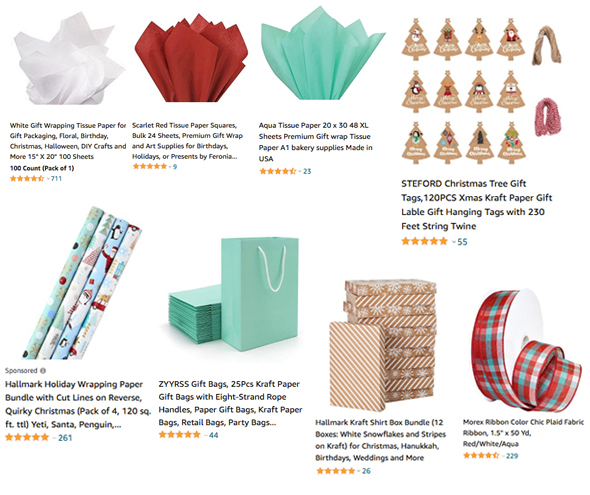The image size is (590, 495).
Task: Open the teal ZYYRSS gift bags image
Action: [x=233, y=294]
